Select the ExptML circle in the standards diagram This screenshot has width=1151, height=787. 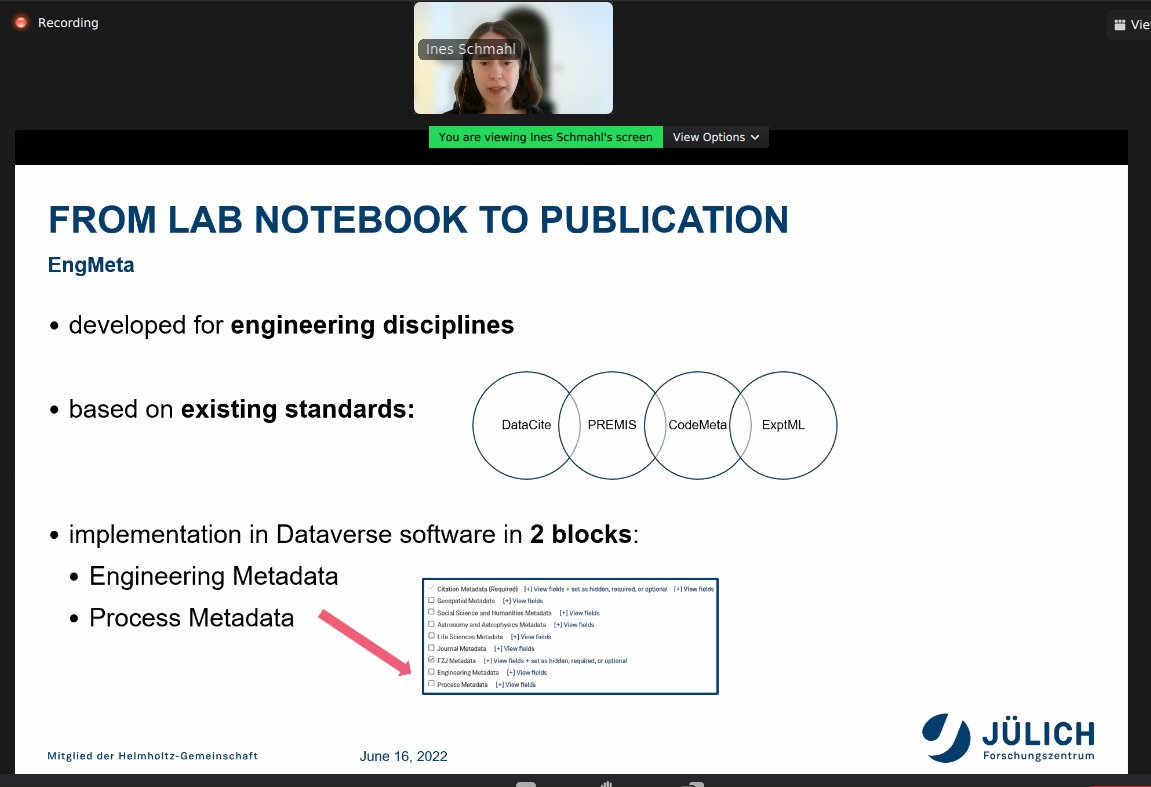tap(785, 425)
